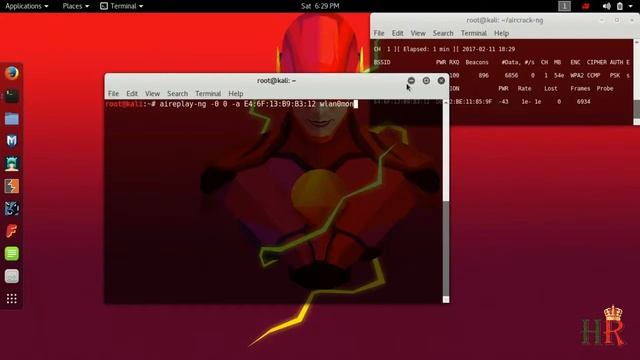Open the workspace indicator in top bar
This screenshot has width=640, height=360.
pyautogui.click(x=564, y=6)
